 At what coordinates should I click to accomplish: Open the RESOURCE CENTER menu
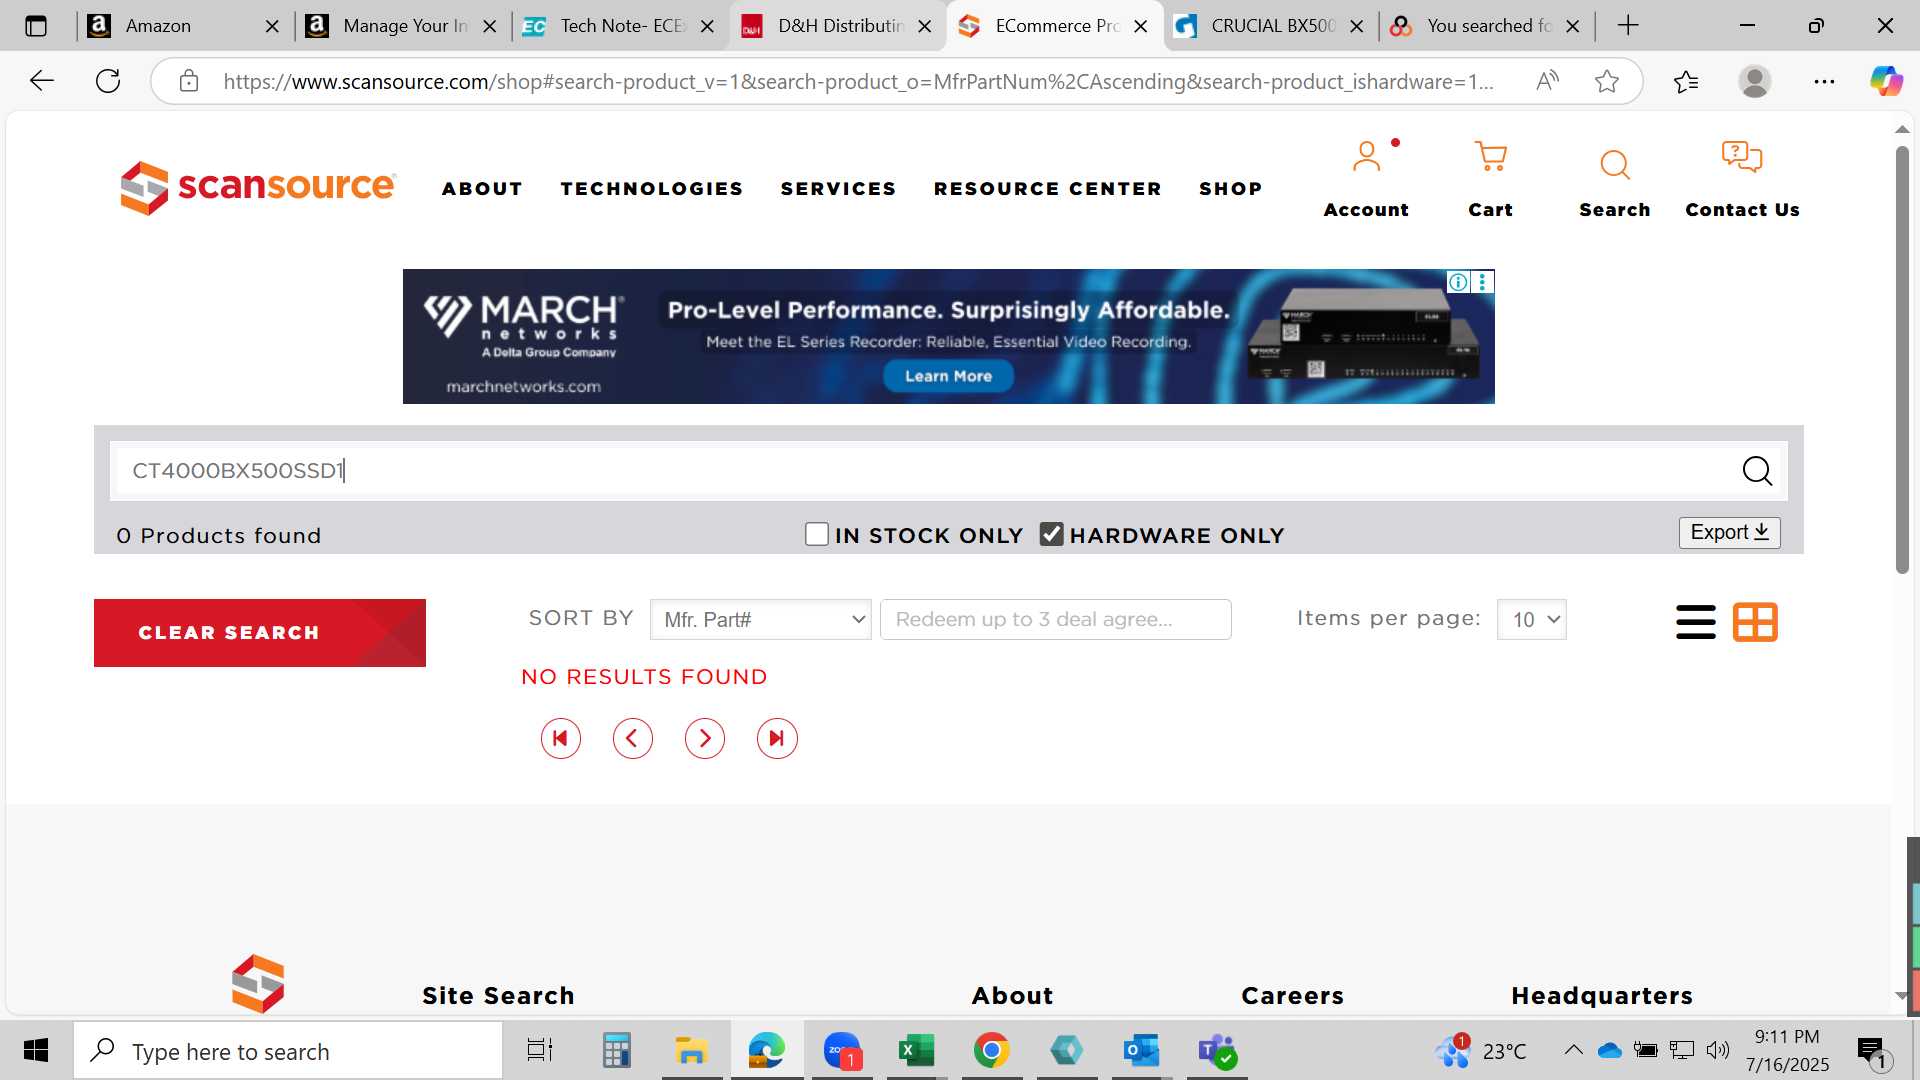coord(1047,188)
